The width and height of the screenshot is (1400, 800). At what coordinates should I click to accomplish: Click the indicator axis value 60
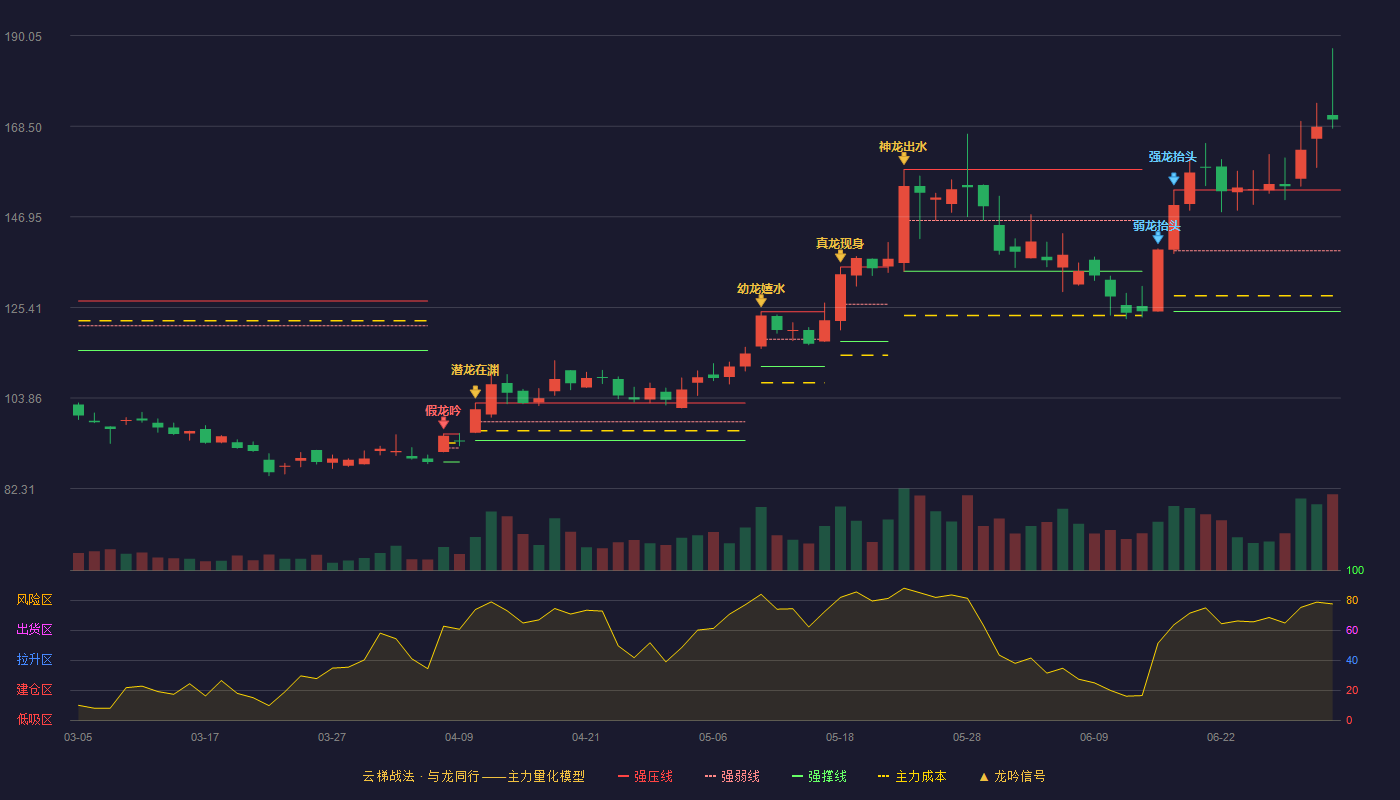click(1351, 630)
